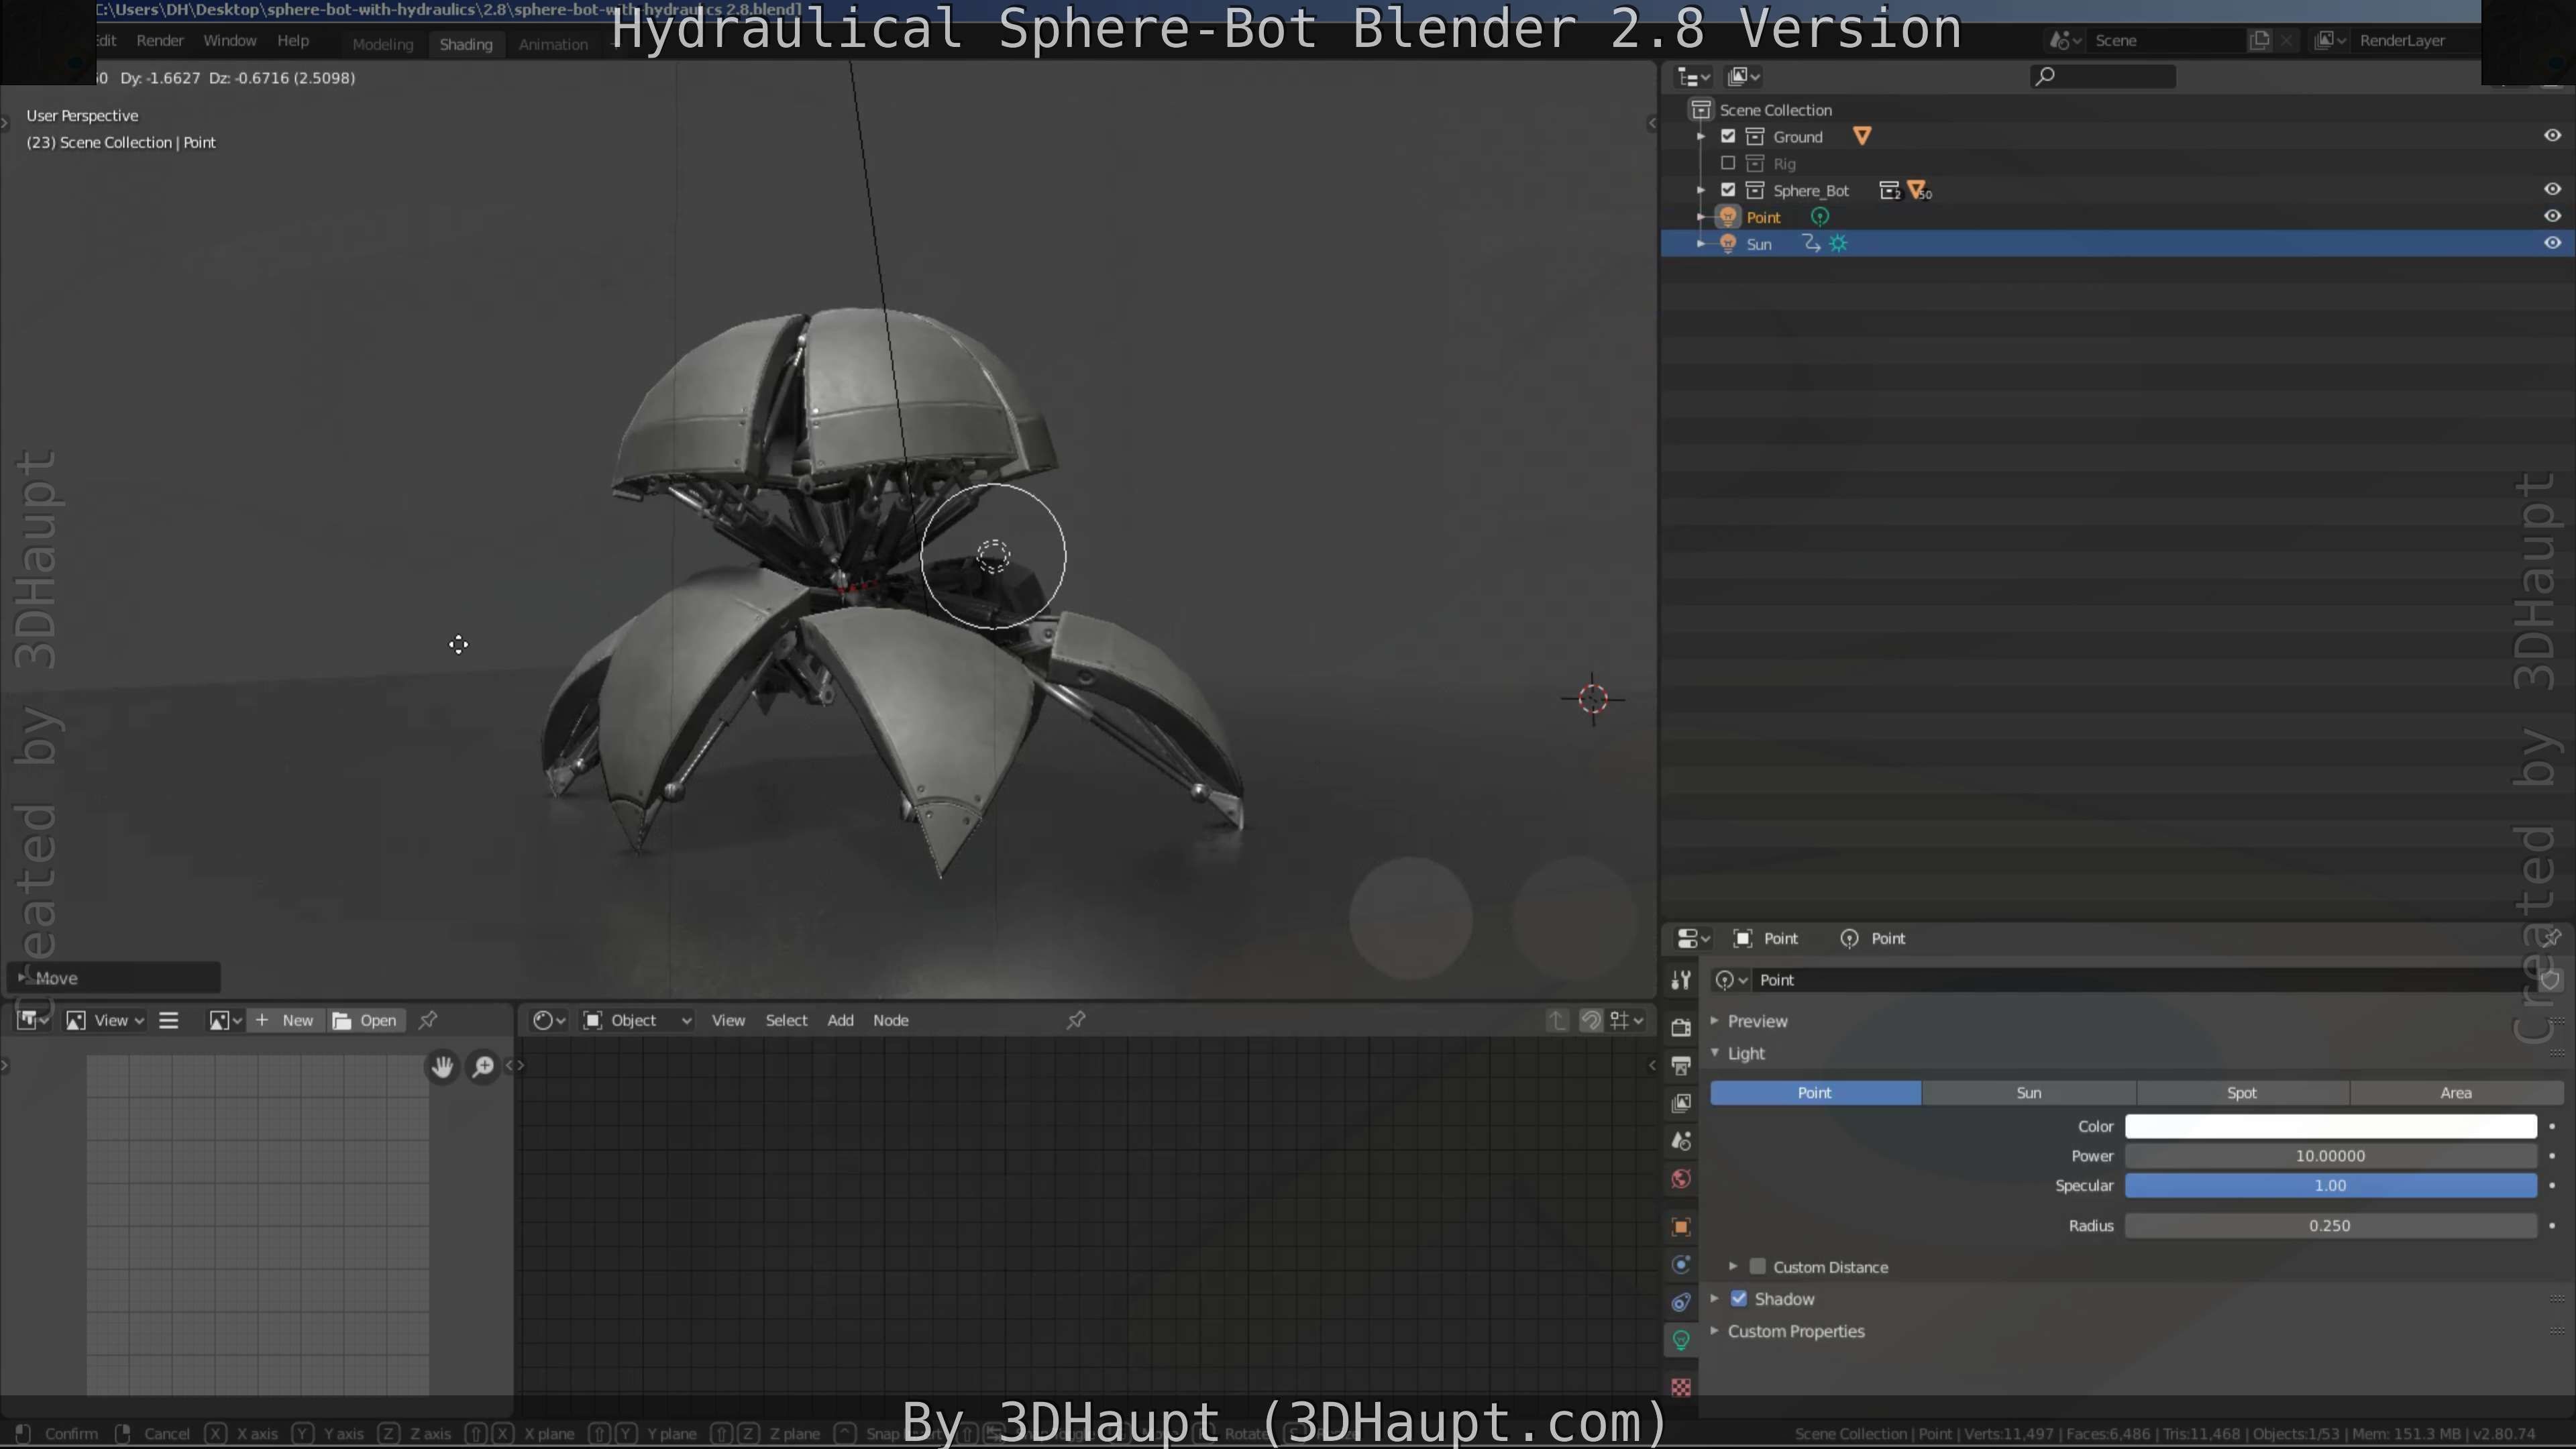
Task: Open the Render menu
Action: [x=160, y=41]
